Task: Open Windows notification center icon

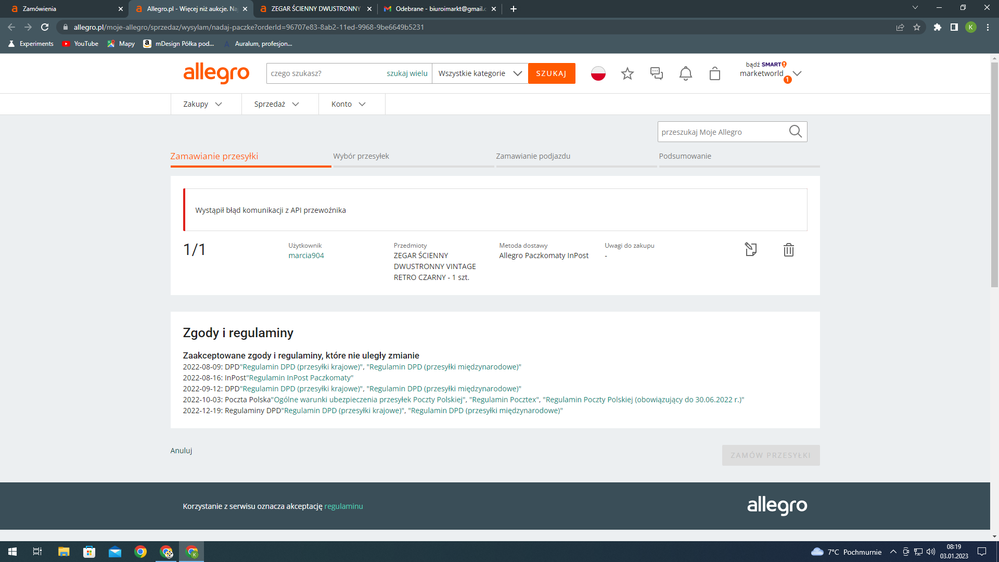Action: [982, 552]
